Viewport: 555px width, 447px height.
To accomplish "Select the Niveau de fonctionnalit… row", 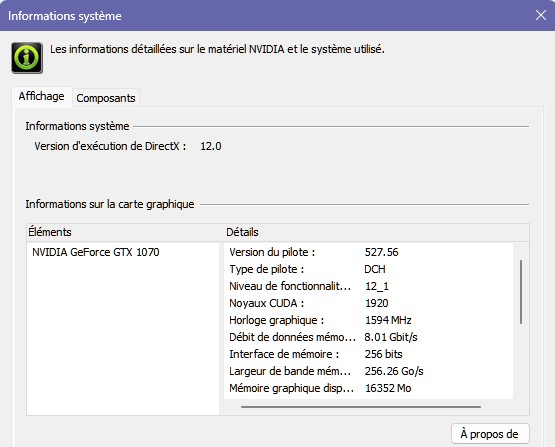I will tap(368, 286).
